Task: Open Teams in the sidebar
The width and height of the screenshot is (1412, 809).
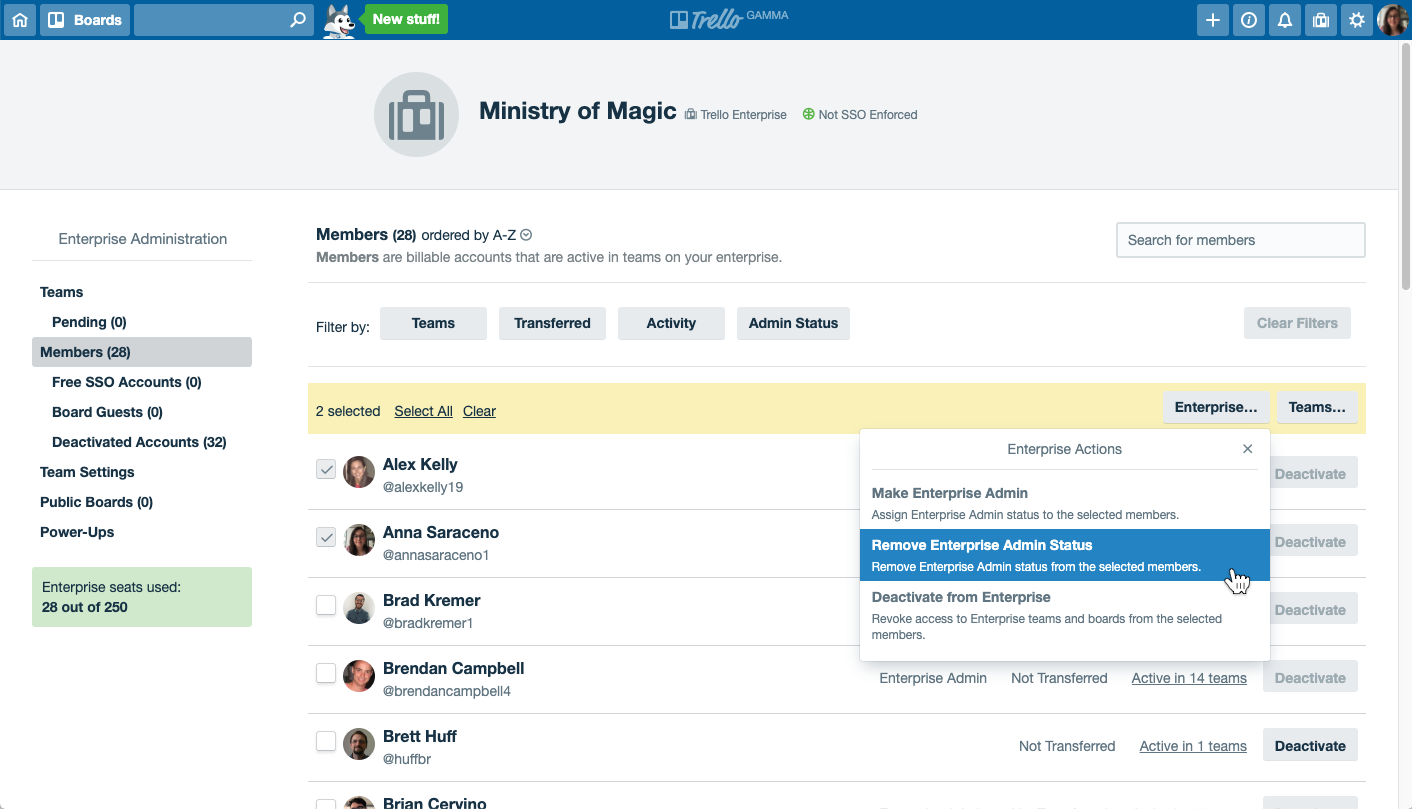Action: 142,292
